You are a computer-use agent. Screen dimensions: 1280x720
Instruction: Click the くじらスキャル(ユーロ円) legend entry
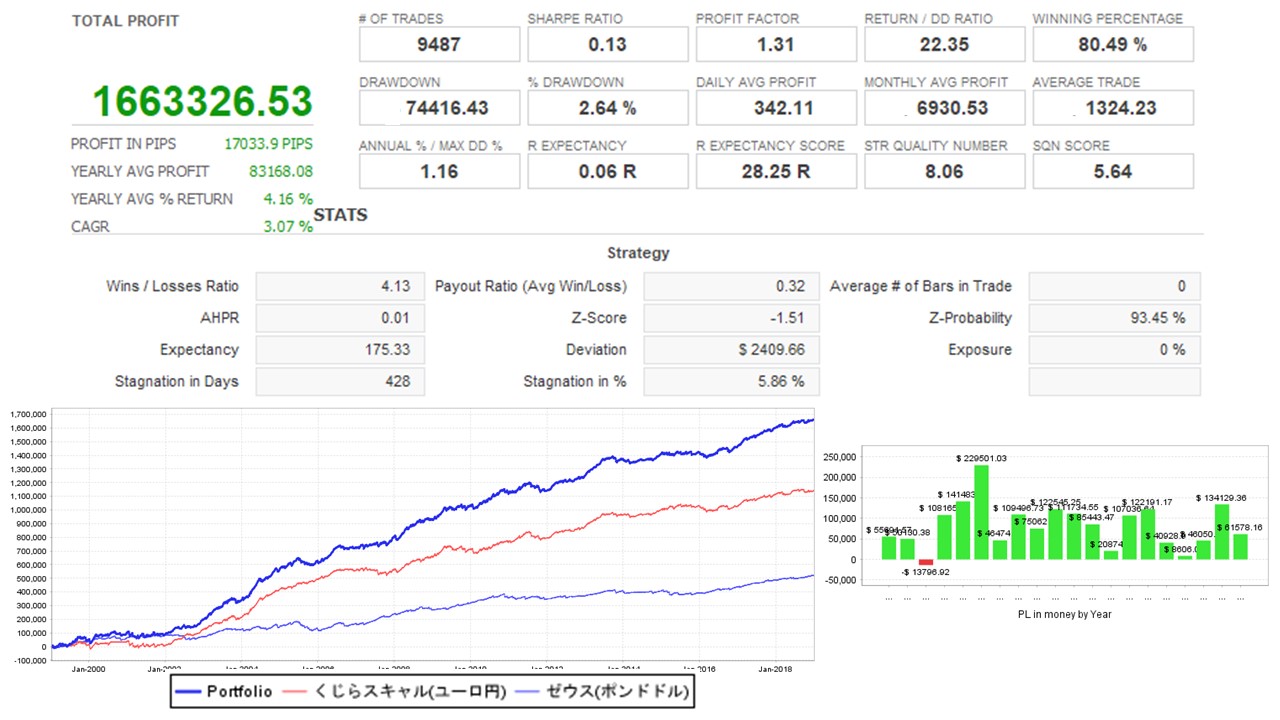(397, 692)
